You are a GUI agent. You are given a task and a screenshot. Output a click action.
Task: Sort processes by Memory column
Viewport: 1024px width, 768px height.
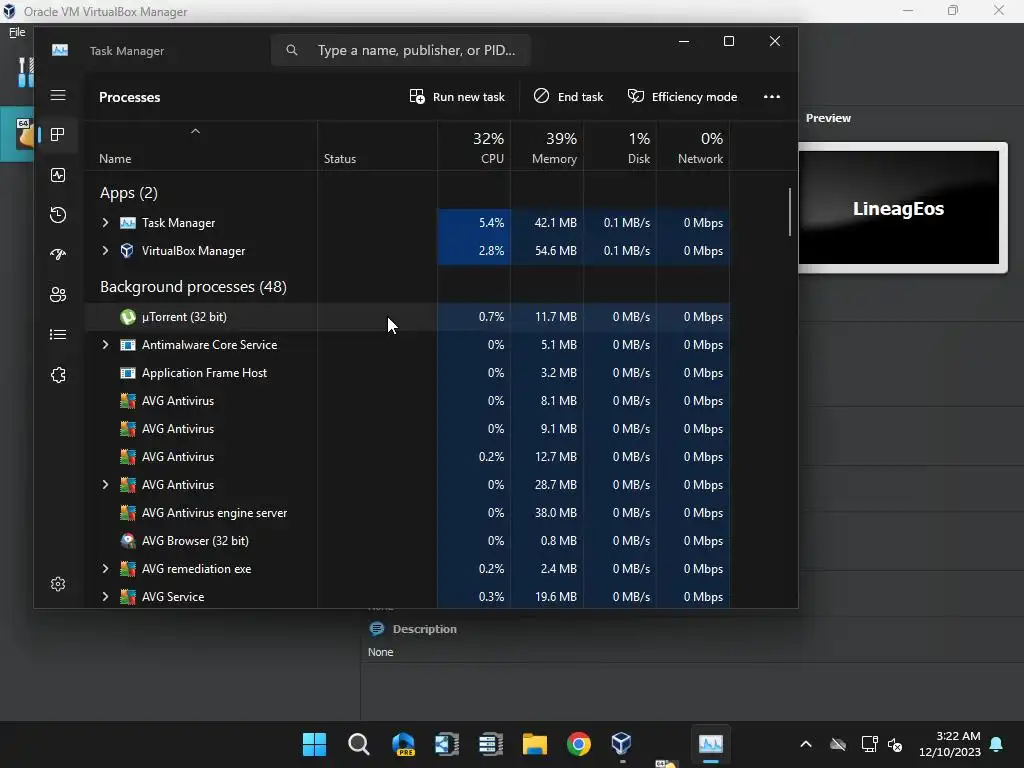point(547,148)
